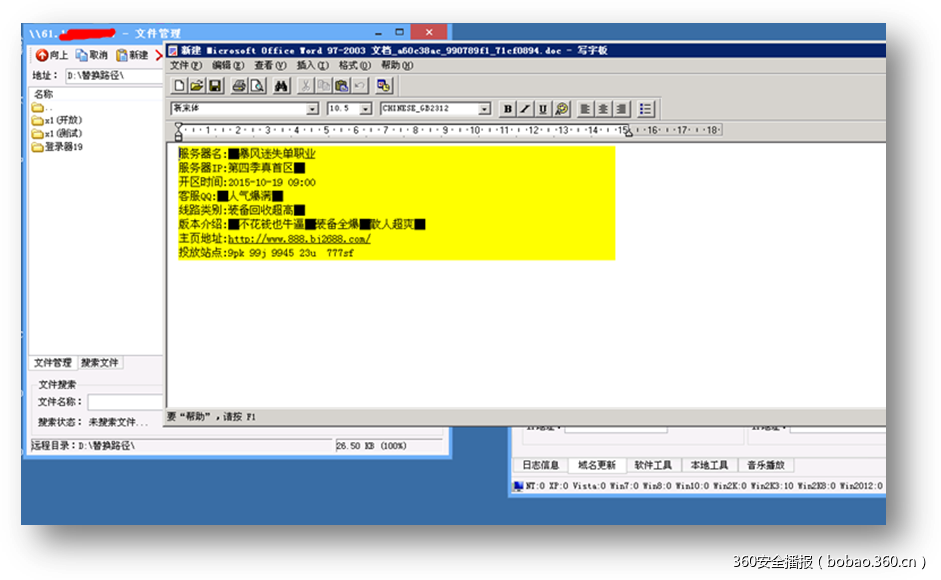Viewport: 941px width, 580px height.
Task: Click the 向上 (Up) icon in file manager
Action: (x=41, y=57)
